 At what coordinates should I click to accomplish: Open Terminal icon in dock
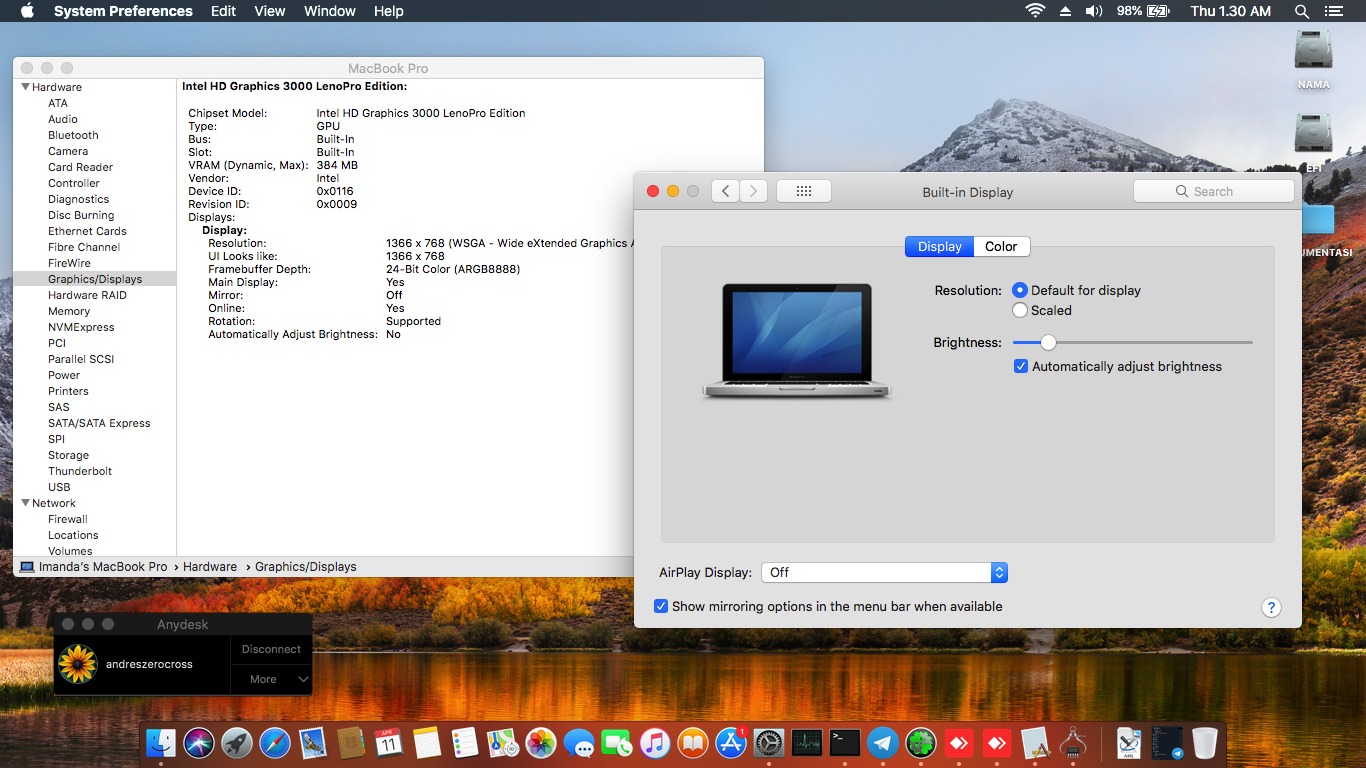click(845, 743)
